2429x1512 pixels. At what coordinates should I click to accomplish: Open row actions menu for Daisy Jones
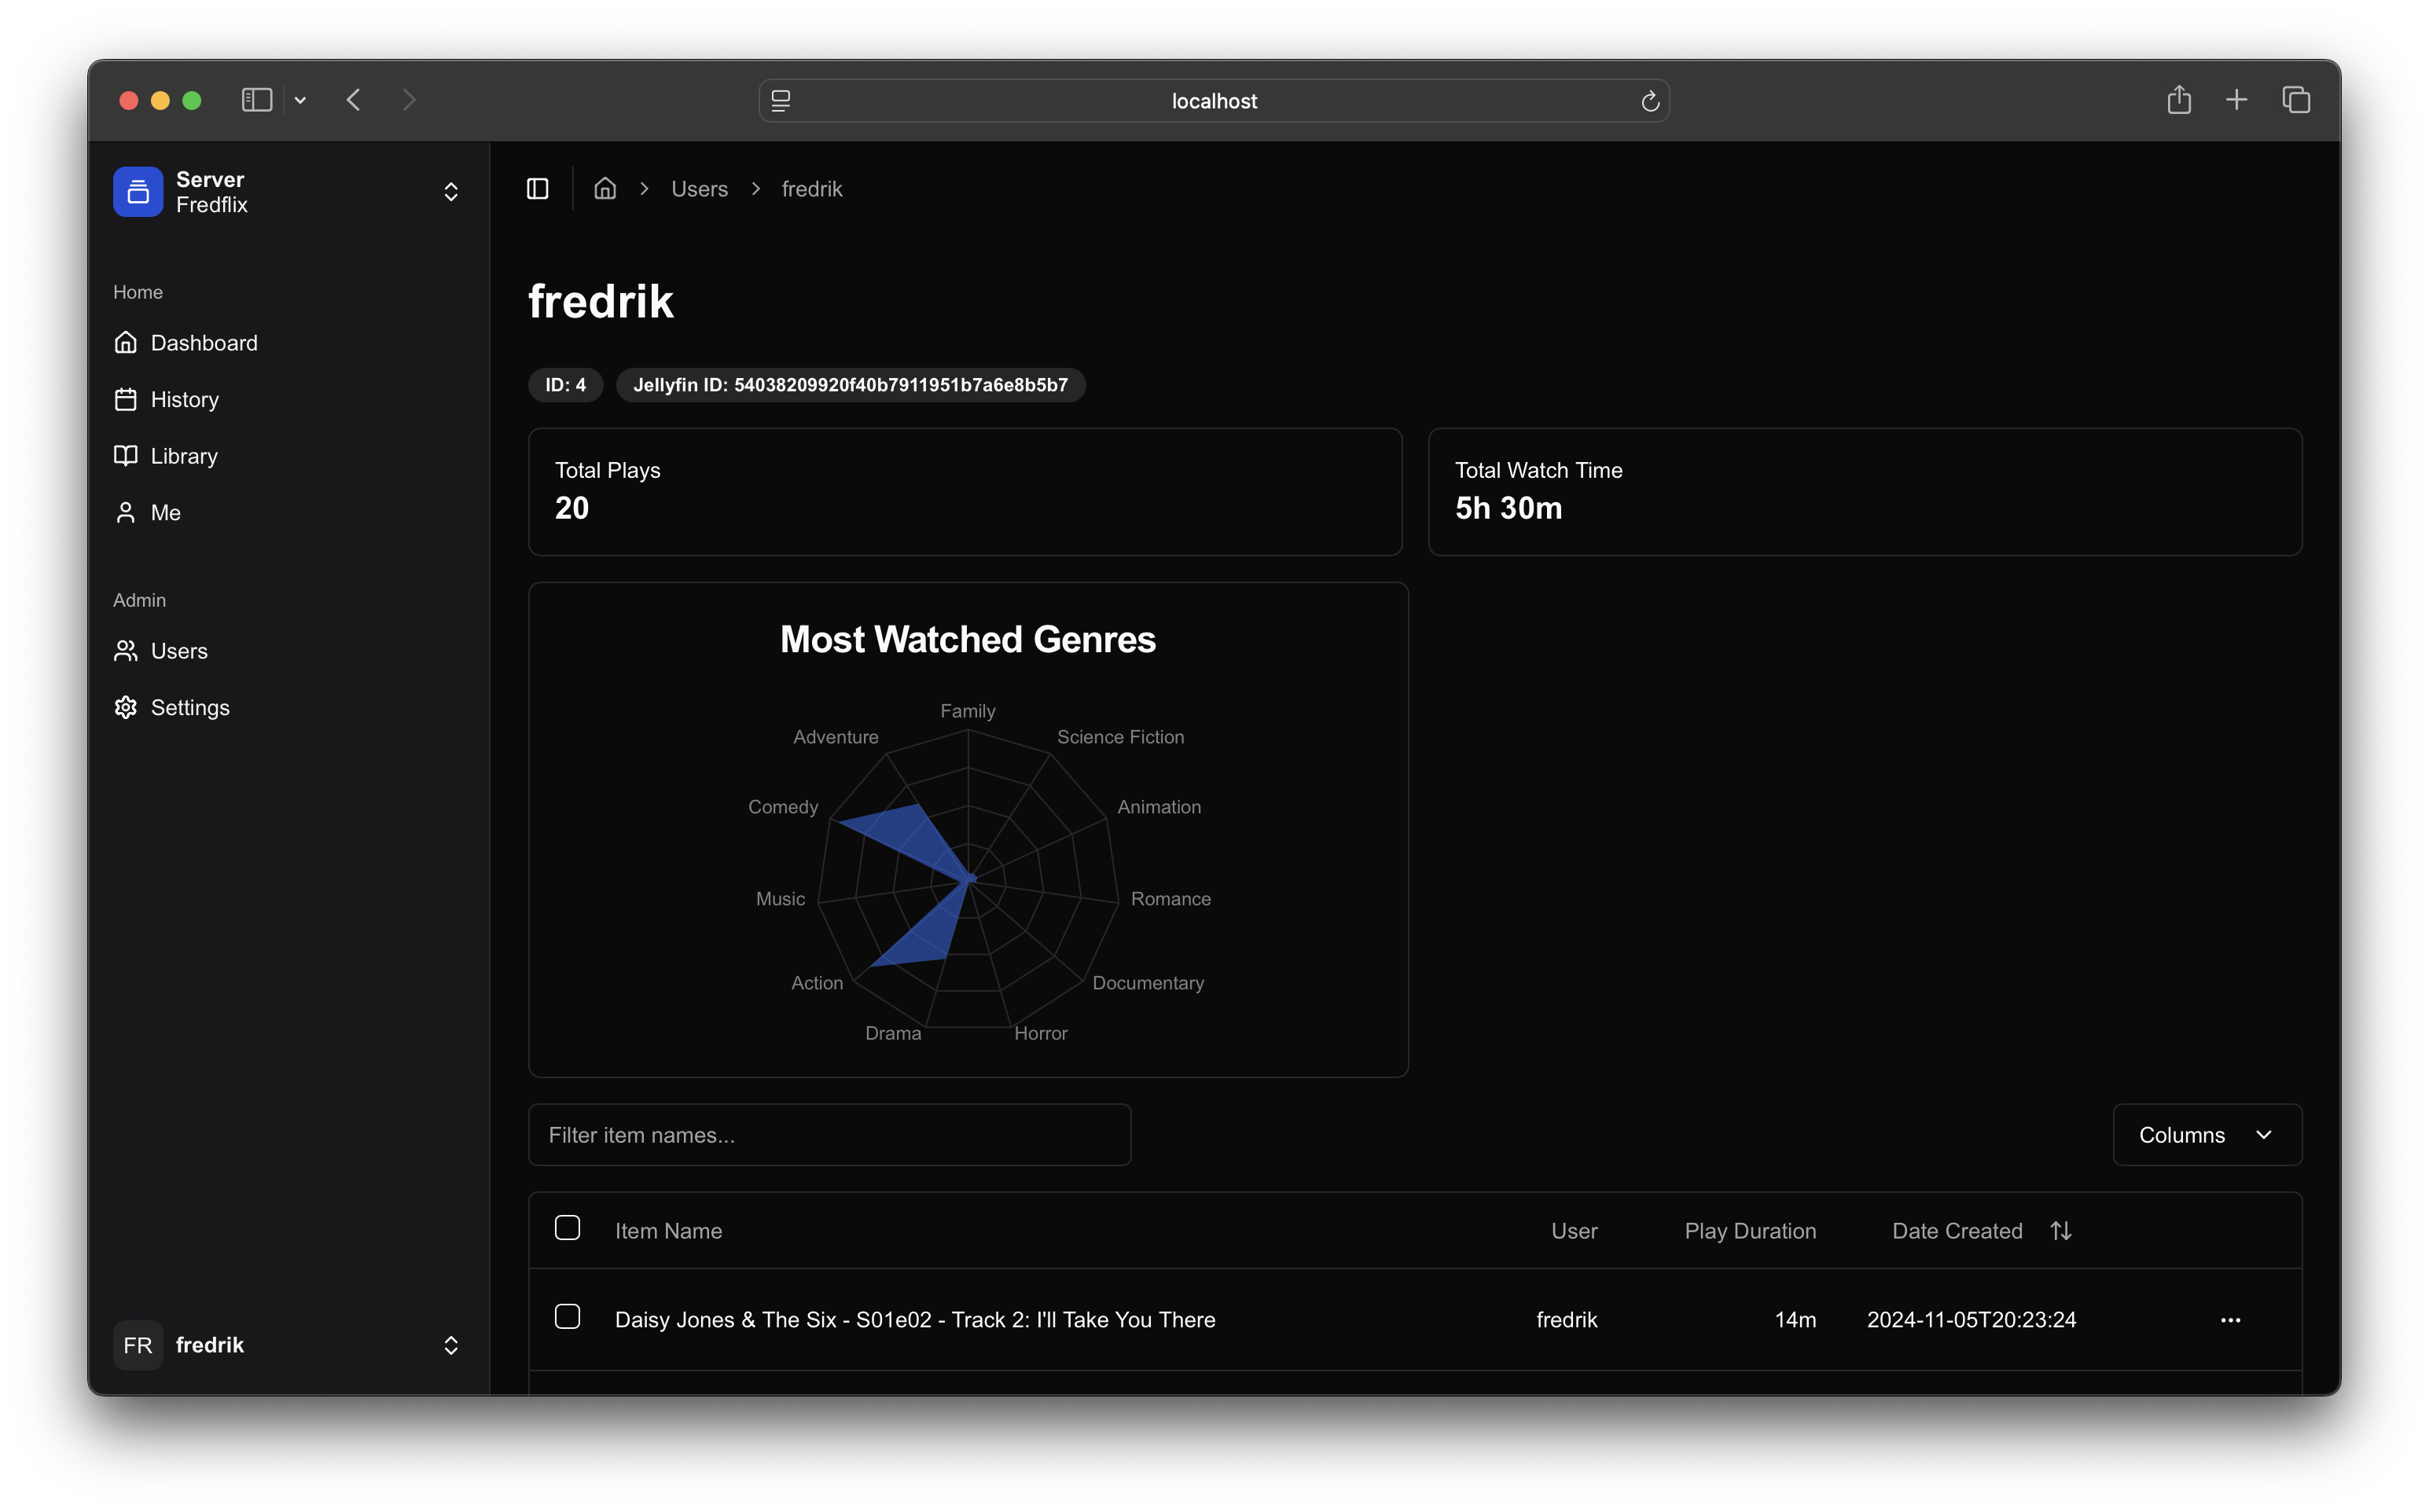click(x=2231, y=1320)
